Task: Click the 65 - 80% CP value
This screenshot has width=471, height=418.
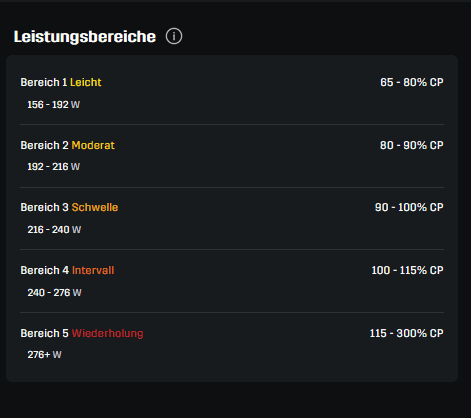Action: point(412,82)
